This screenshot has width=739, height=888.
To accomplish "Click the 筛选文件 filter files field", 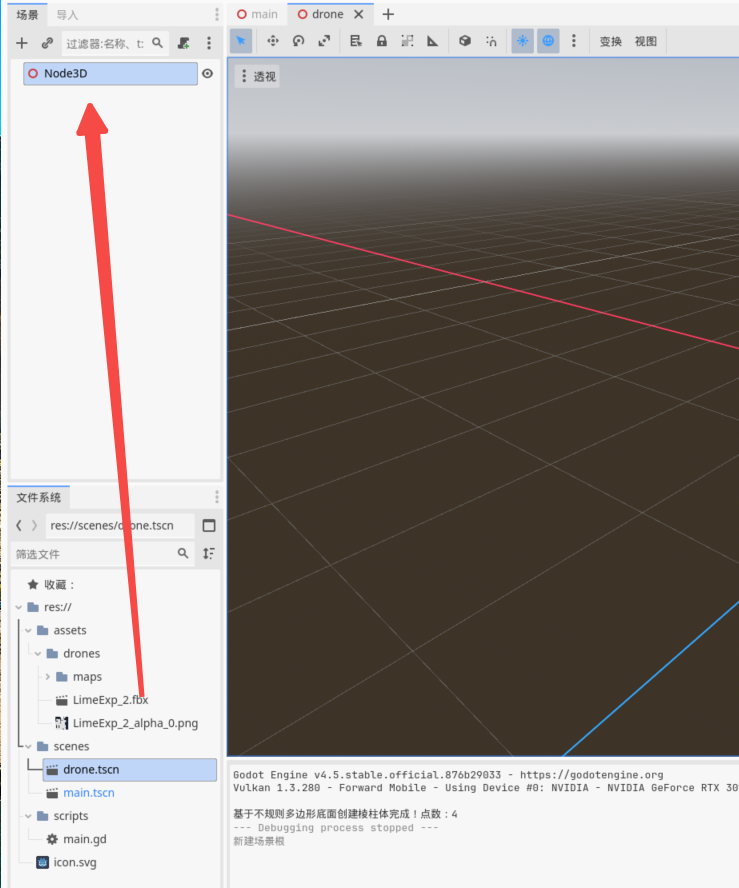I will tap(90, 553).
